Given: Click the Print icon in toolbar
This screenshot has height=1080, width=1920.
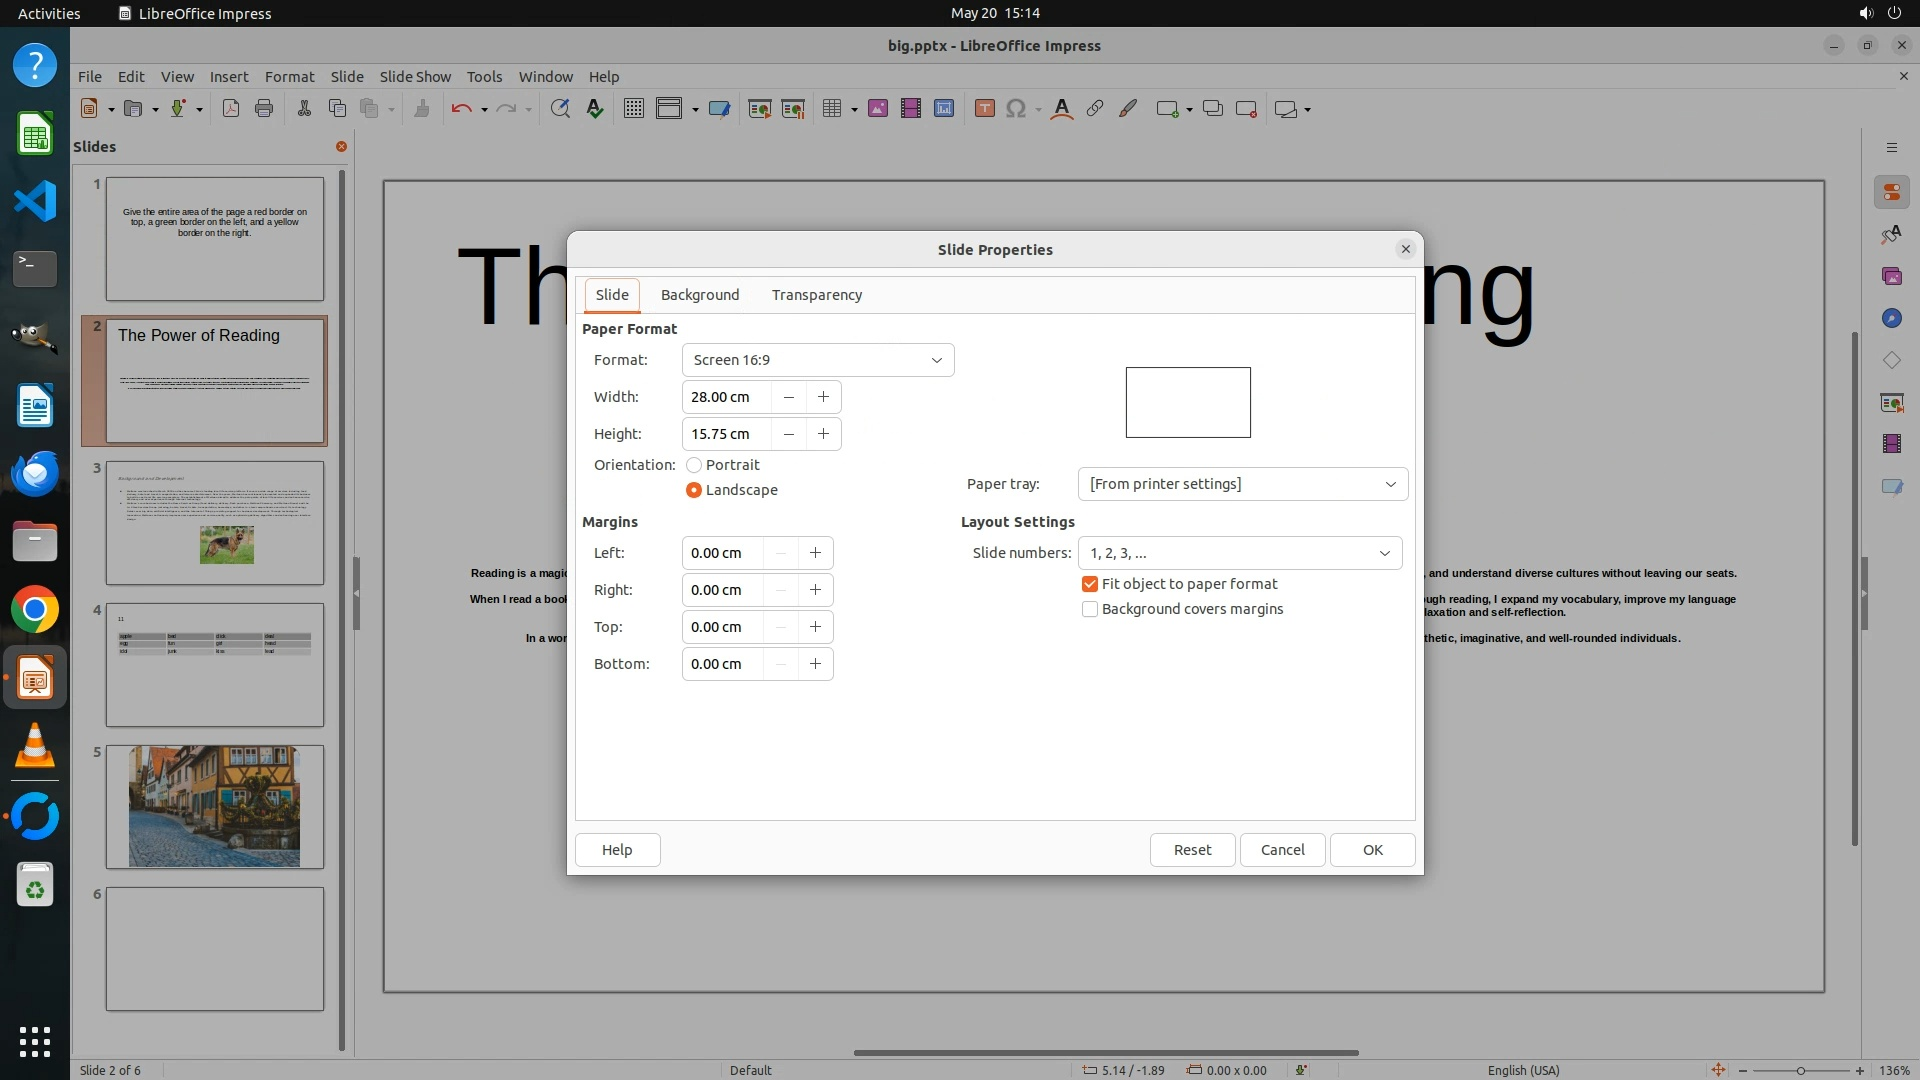Looking at the screenshot, I should point(264,109).
